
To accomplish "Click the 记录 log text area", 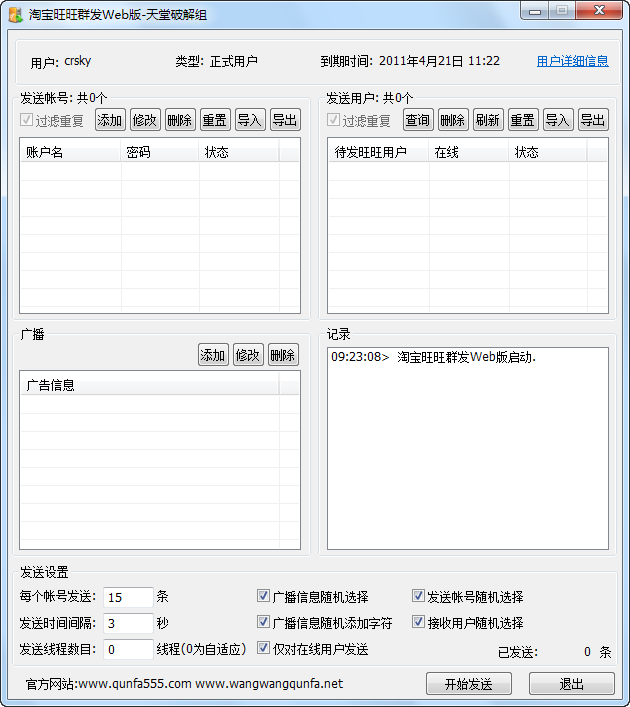I will [x=468, y=448].
